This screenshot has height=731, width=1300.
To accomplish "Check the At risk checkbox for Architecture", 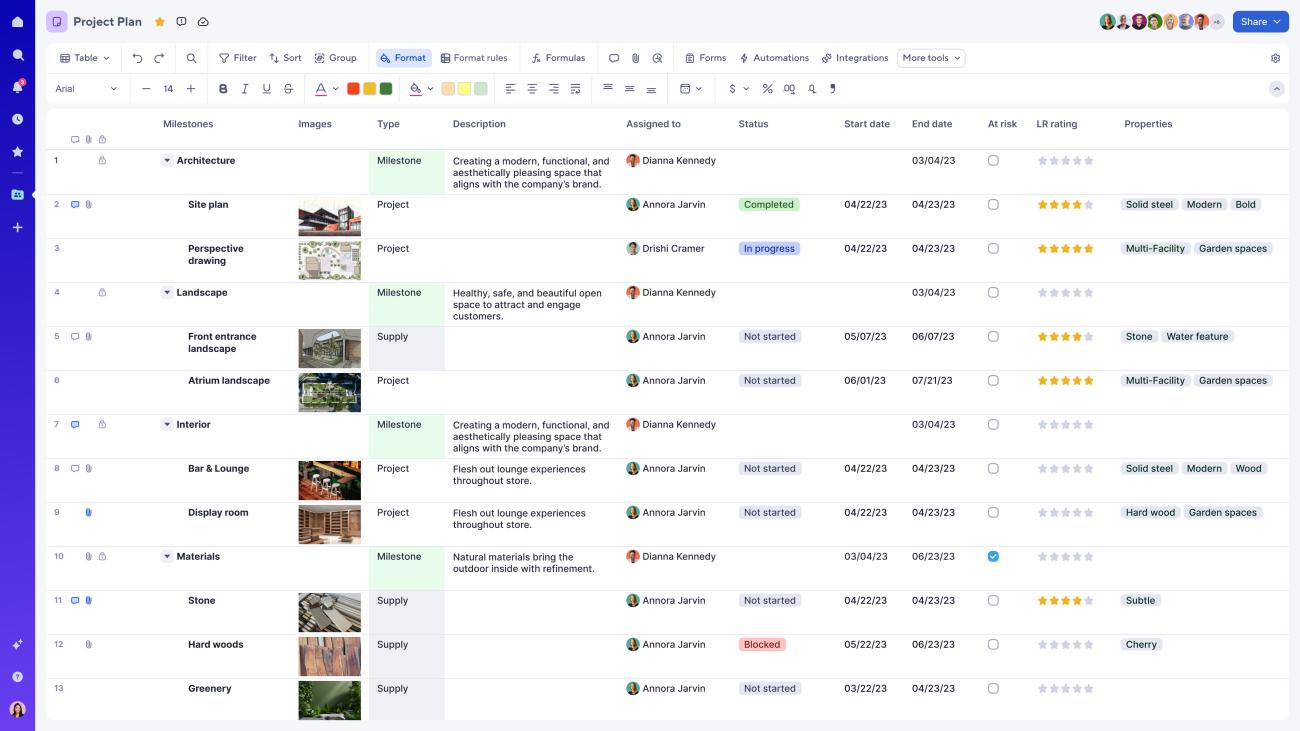I will tap(994, 160).
